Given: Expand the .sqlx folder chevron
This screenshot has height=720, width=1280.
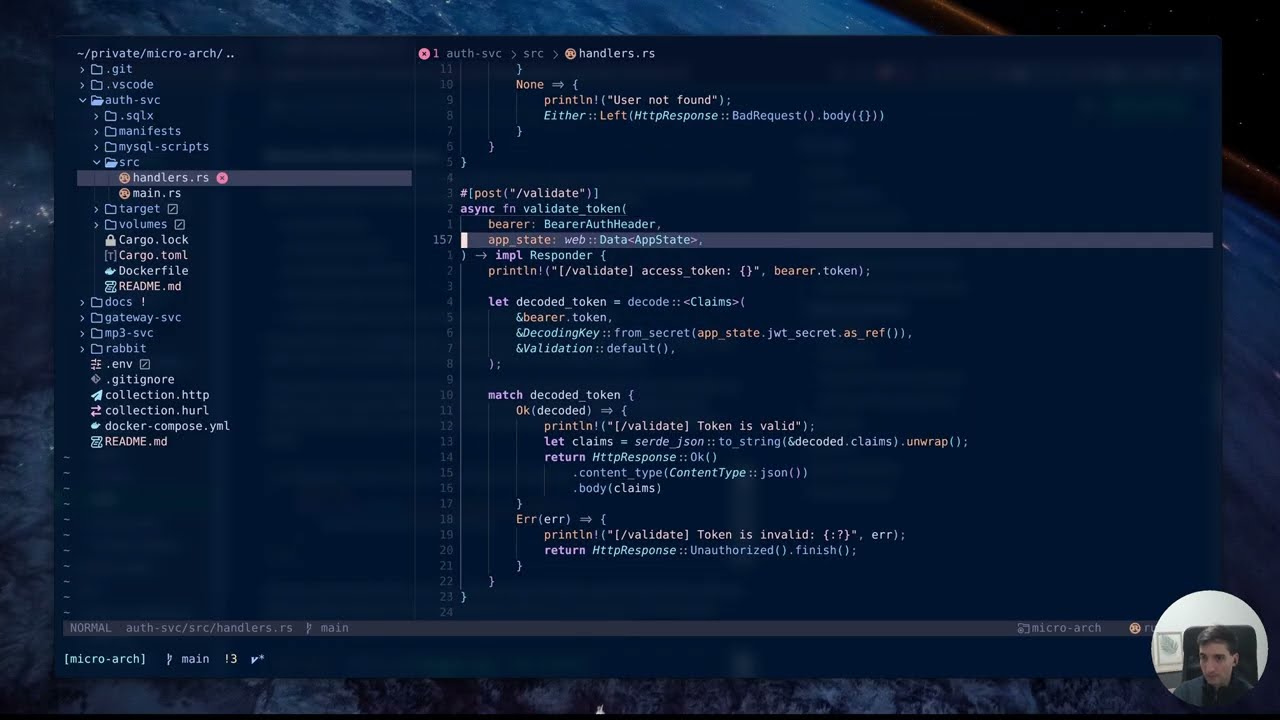Looking at the screenshot, I should [x=97, y=116].
